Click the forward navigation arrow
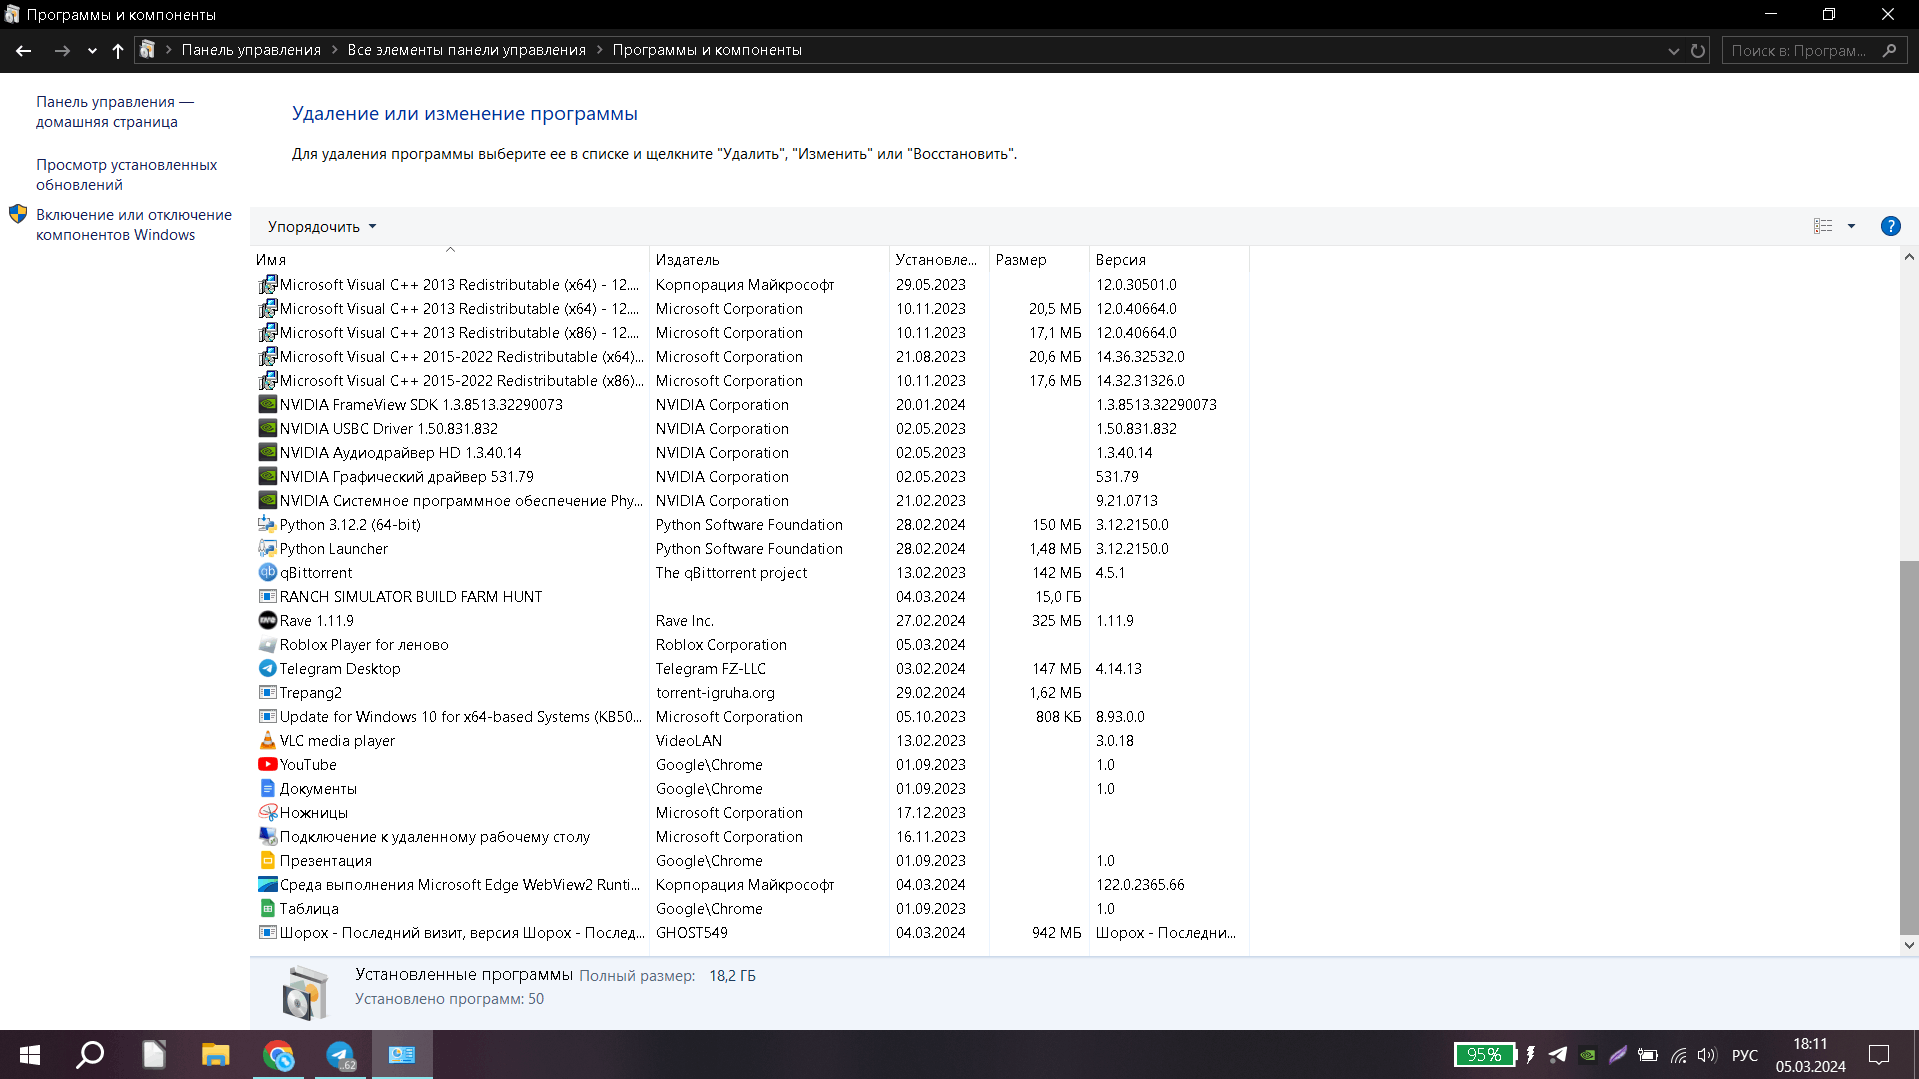Screen dimensions: 1919x1079 (62, 50)
